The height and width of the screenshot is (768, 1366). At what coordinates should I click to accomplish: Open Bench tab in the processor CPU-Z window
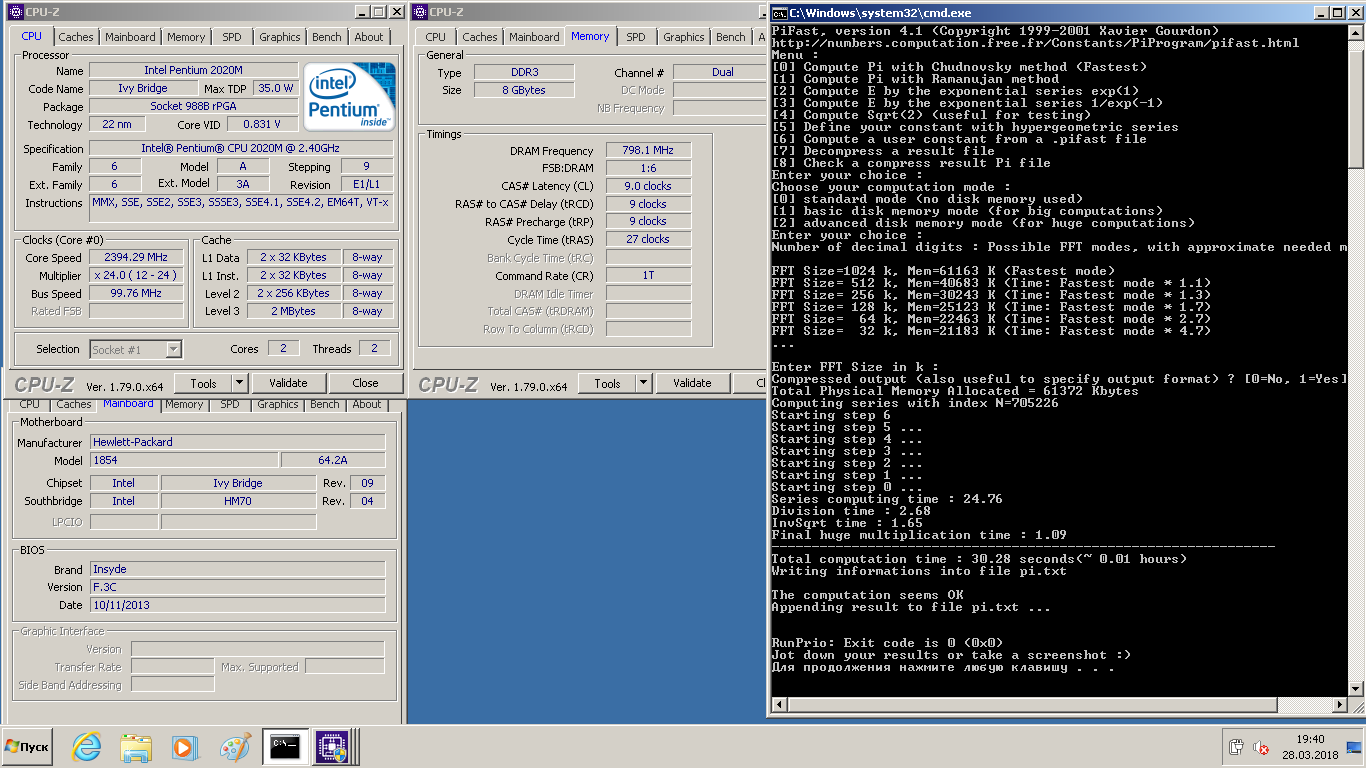pos(327,37)
